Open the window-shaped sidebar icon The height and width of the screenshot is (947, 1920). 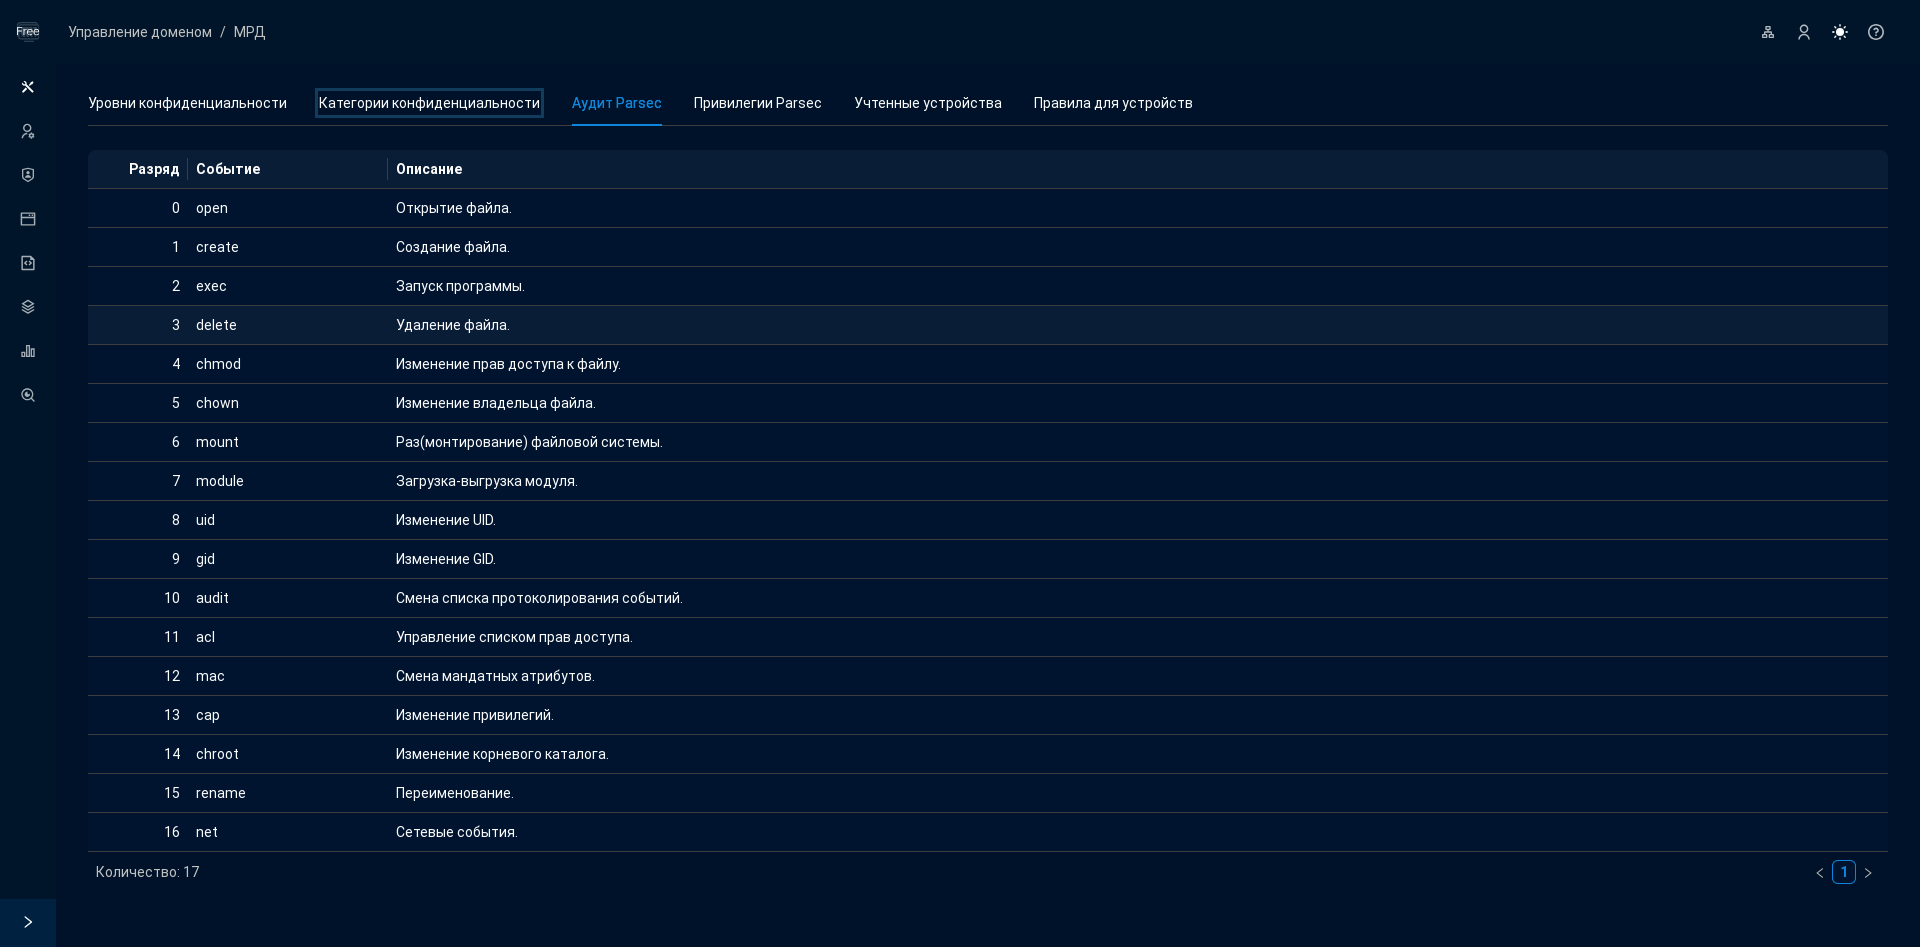28,219
